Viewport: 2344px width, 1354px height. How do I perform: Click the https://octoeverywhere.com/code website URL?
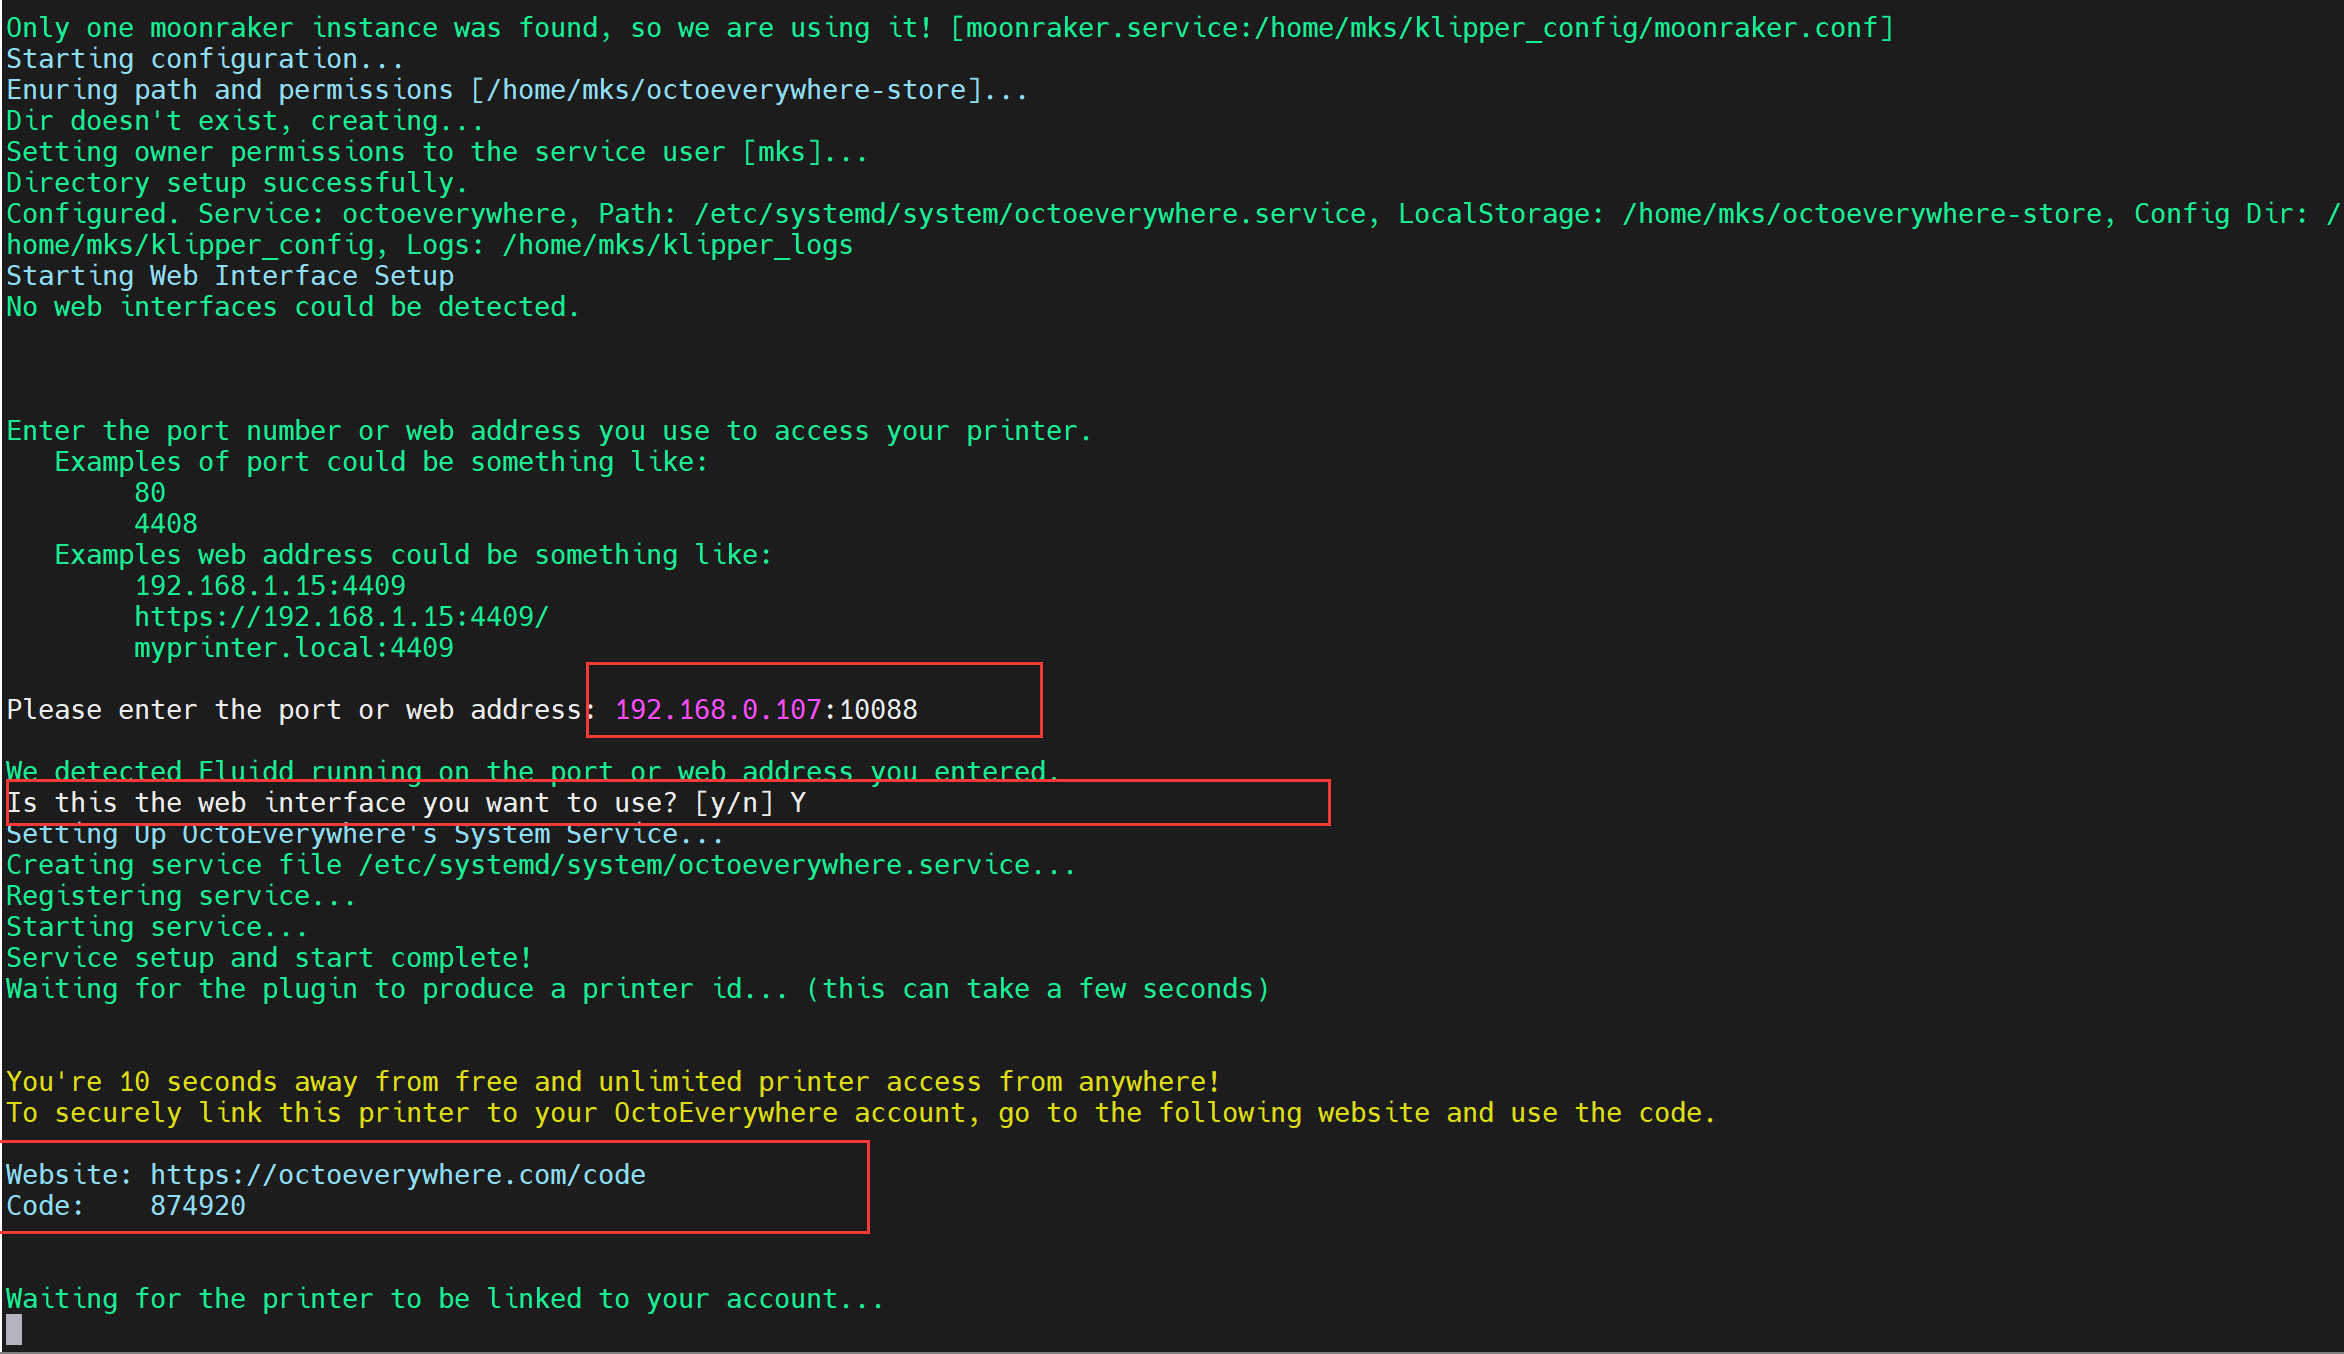(x=398, y=1175)
